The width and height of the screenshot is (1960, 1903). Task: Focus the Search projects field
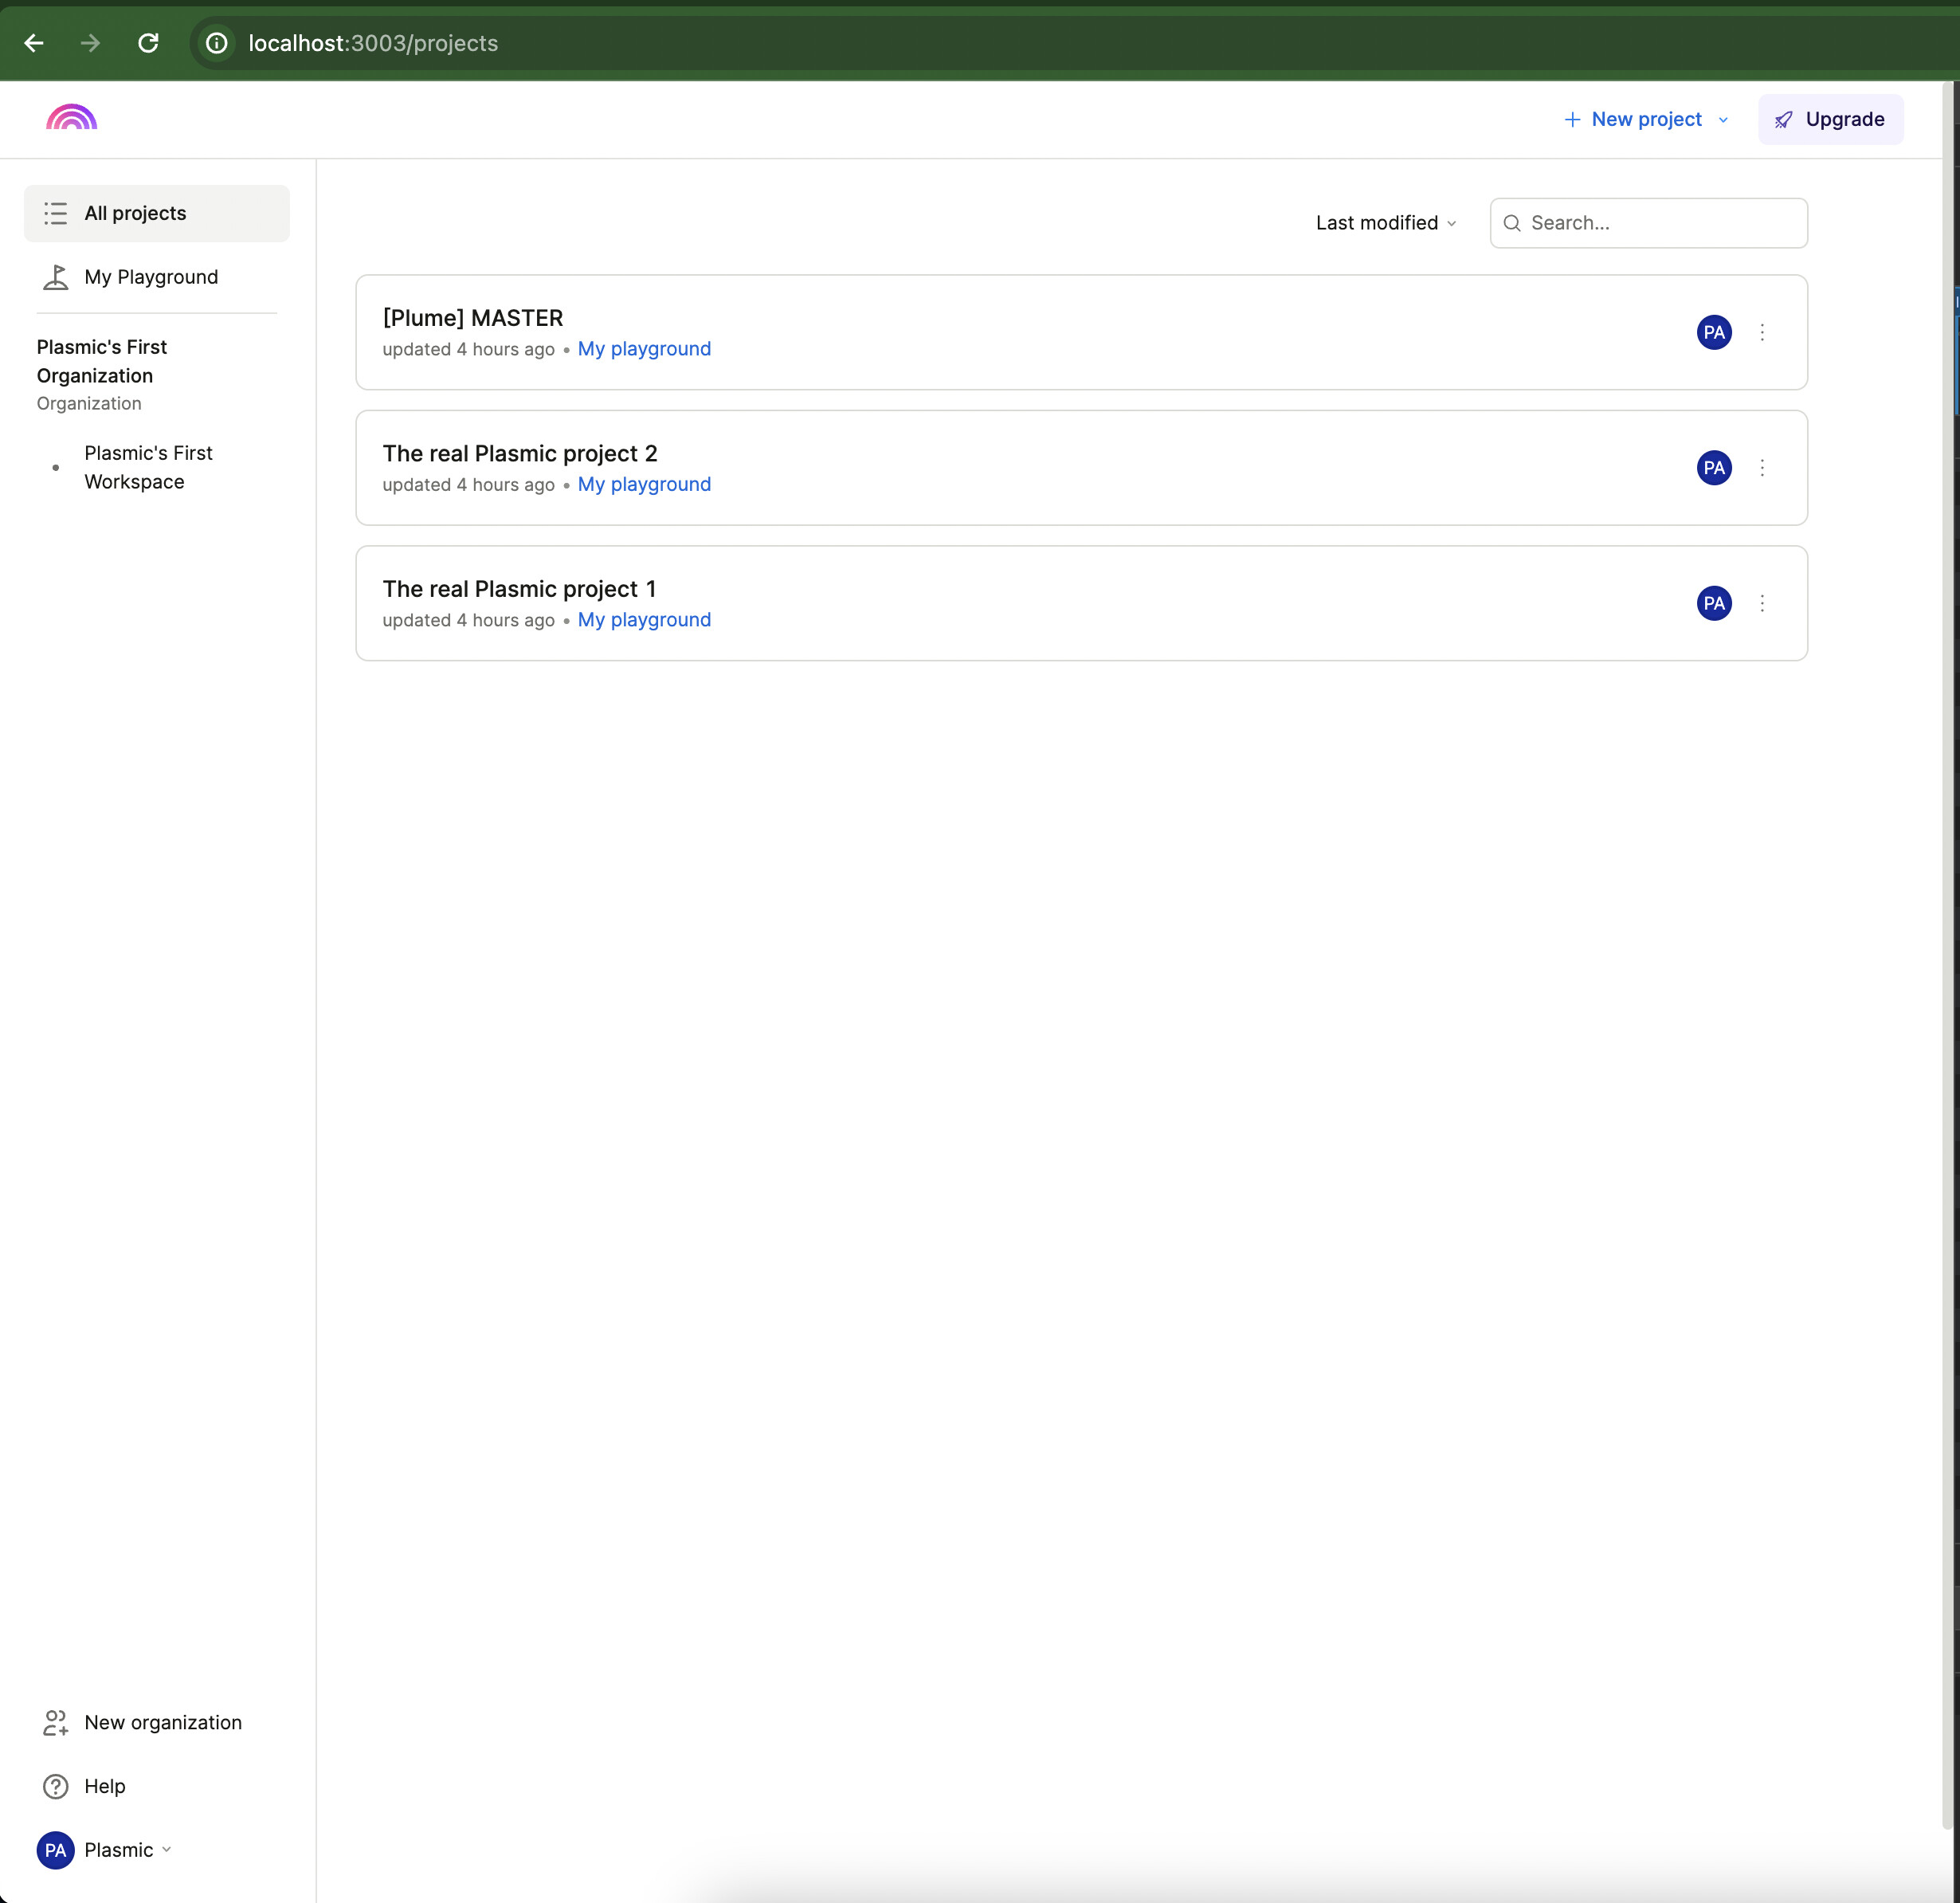[1660, 223]
